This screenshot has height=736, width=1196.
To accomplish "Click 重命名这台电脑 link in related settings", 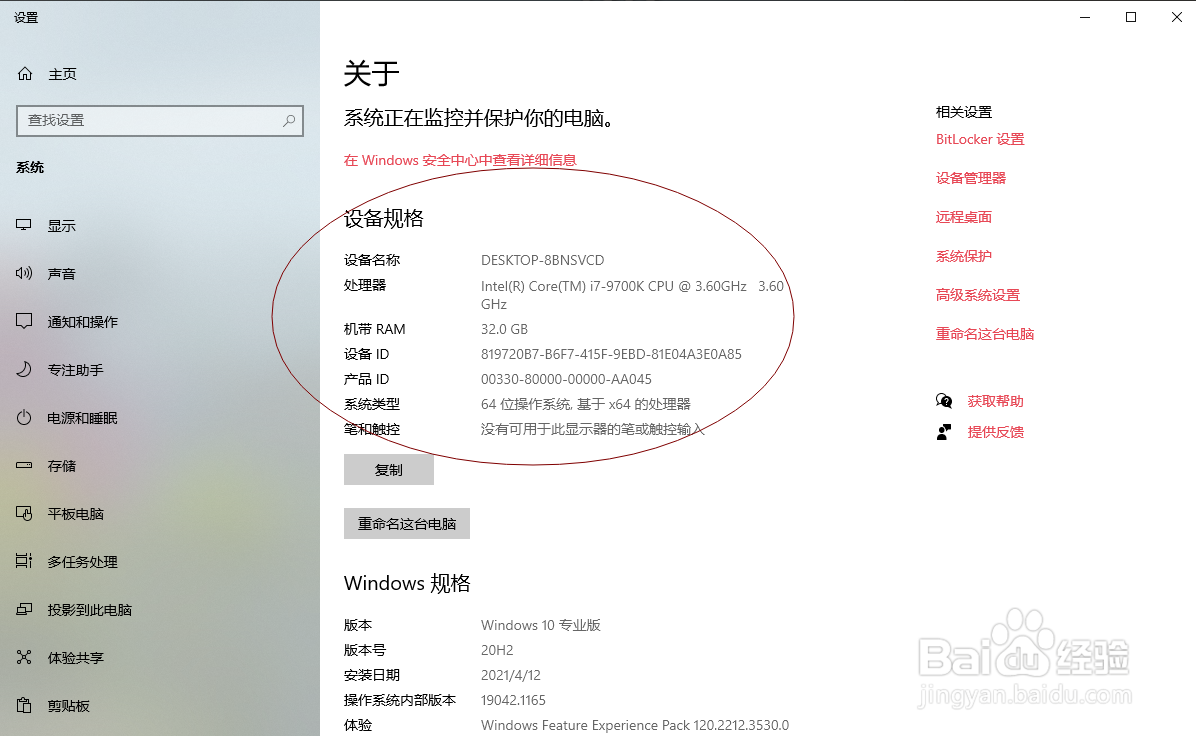I will pyautogui.click(x=985, y=334).
